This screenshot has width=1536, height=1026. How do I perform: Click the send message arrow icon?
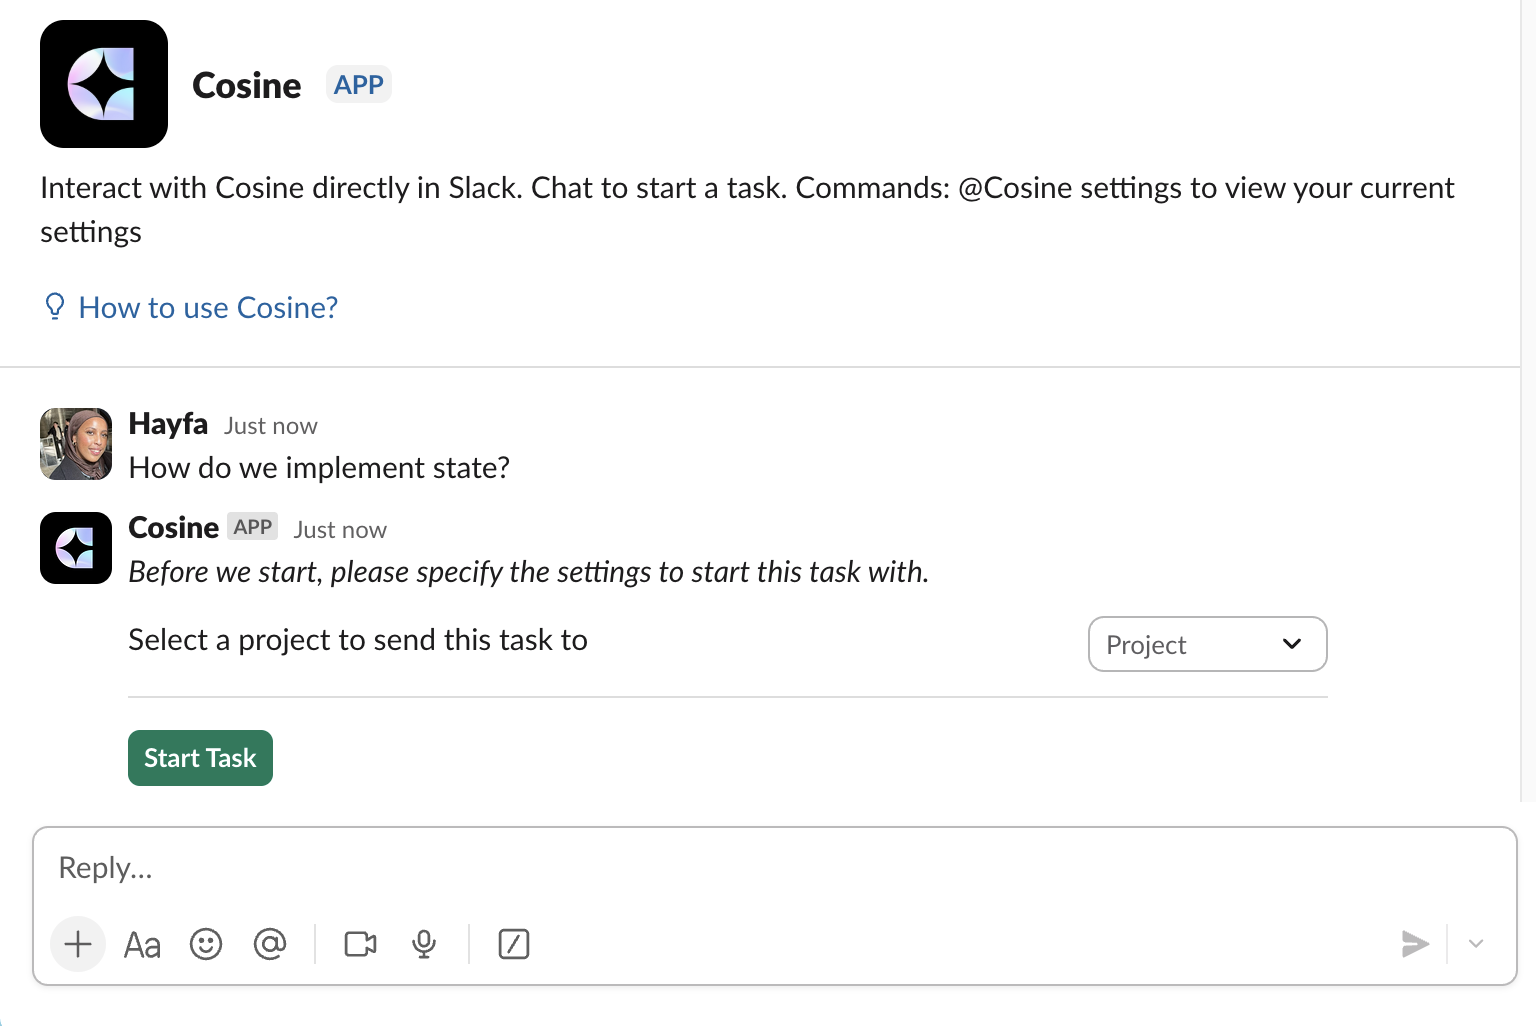click(1414, 944)
